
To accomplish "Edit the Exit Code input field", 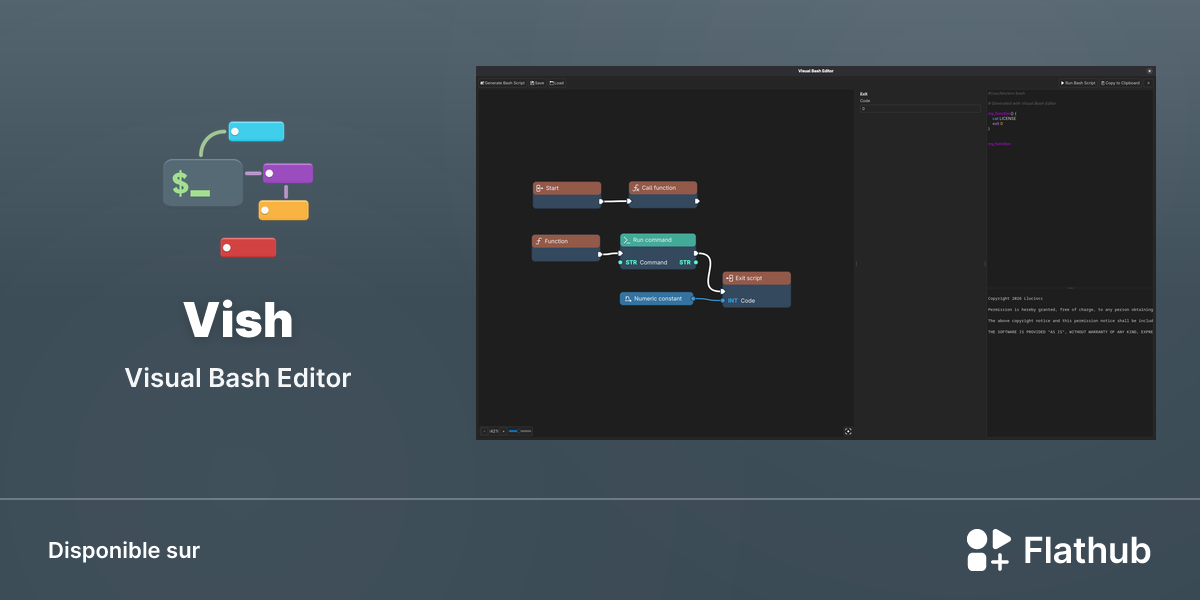I will coord(920,108).
